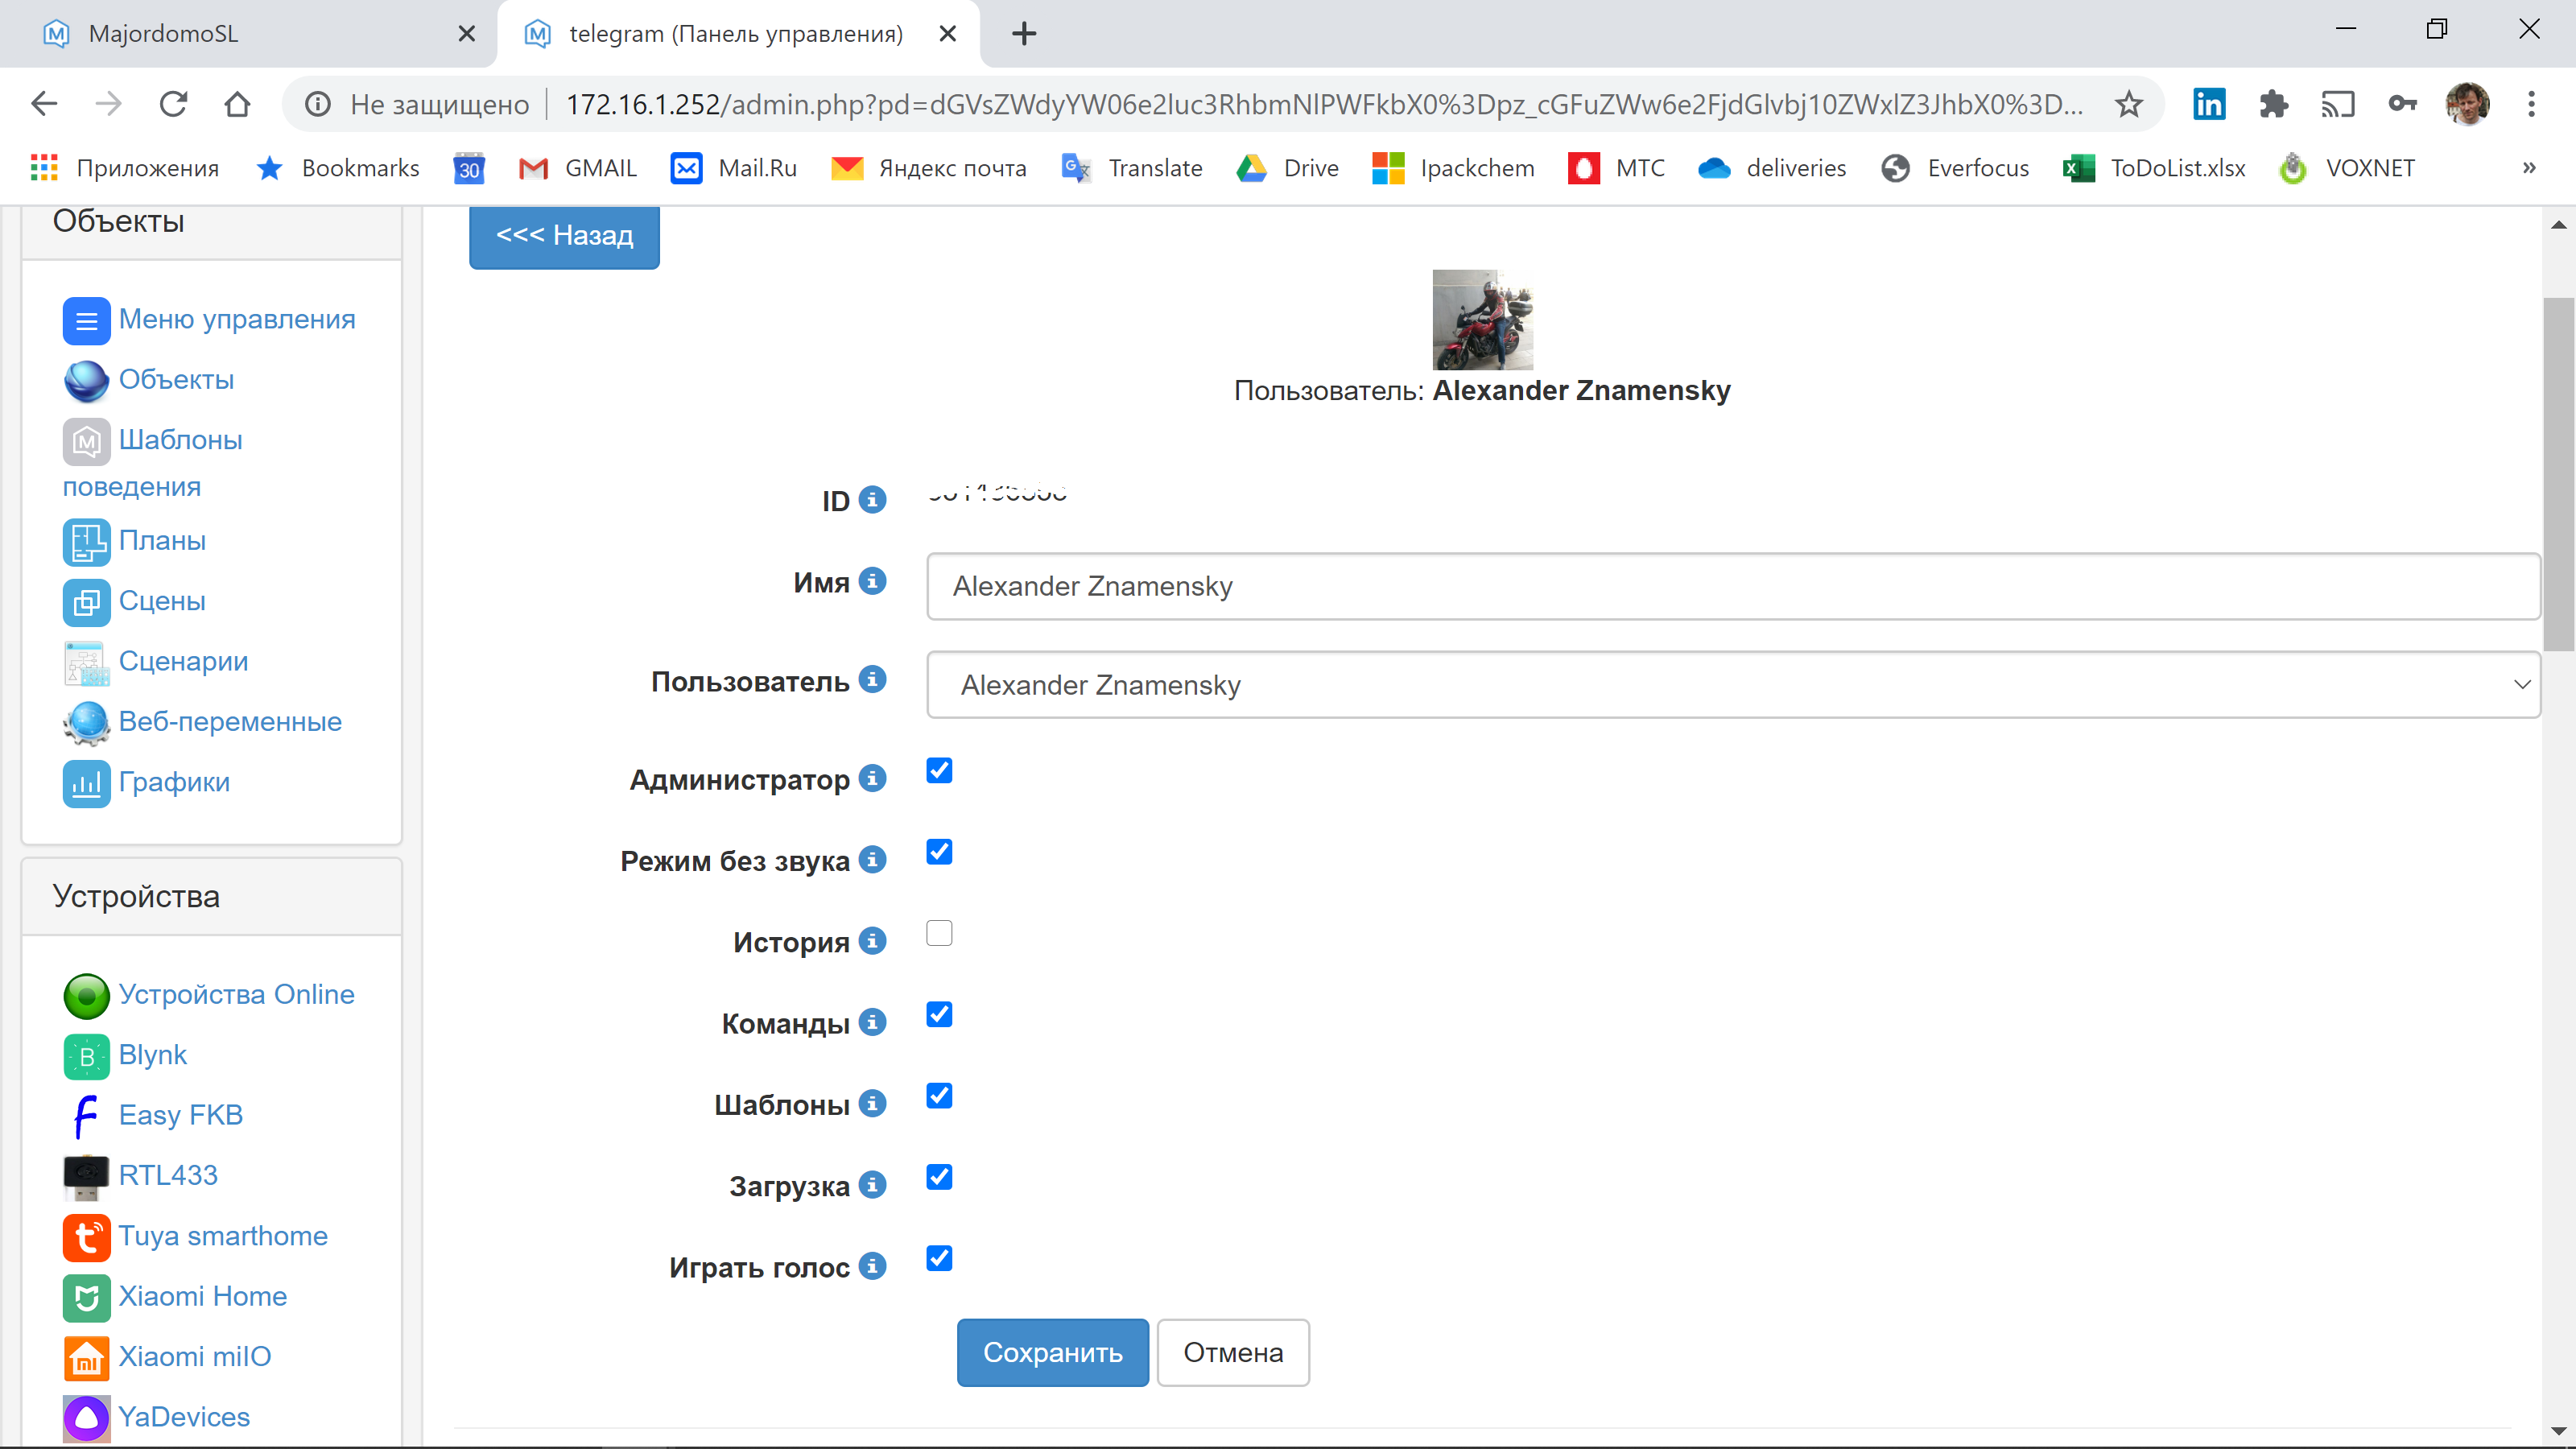Uncheck the Администратор checkbox

(938, 770)
